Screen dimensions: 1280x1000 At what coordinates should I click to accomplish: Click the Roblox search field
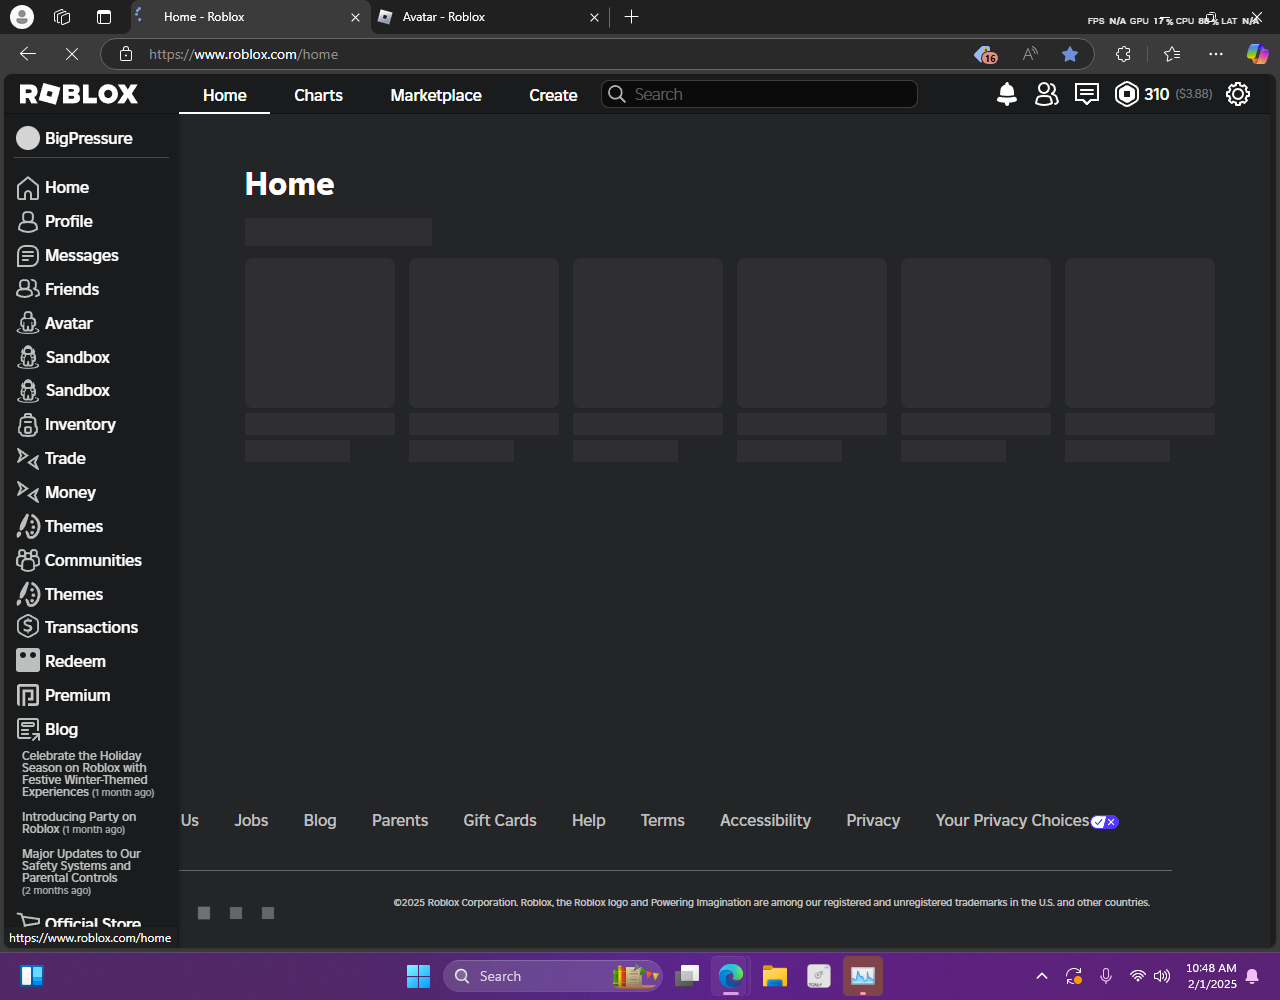759,94
